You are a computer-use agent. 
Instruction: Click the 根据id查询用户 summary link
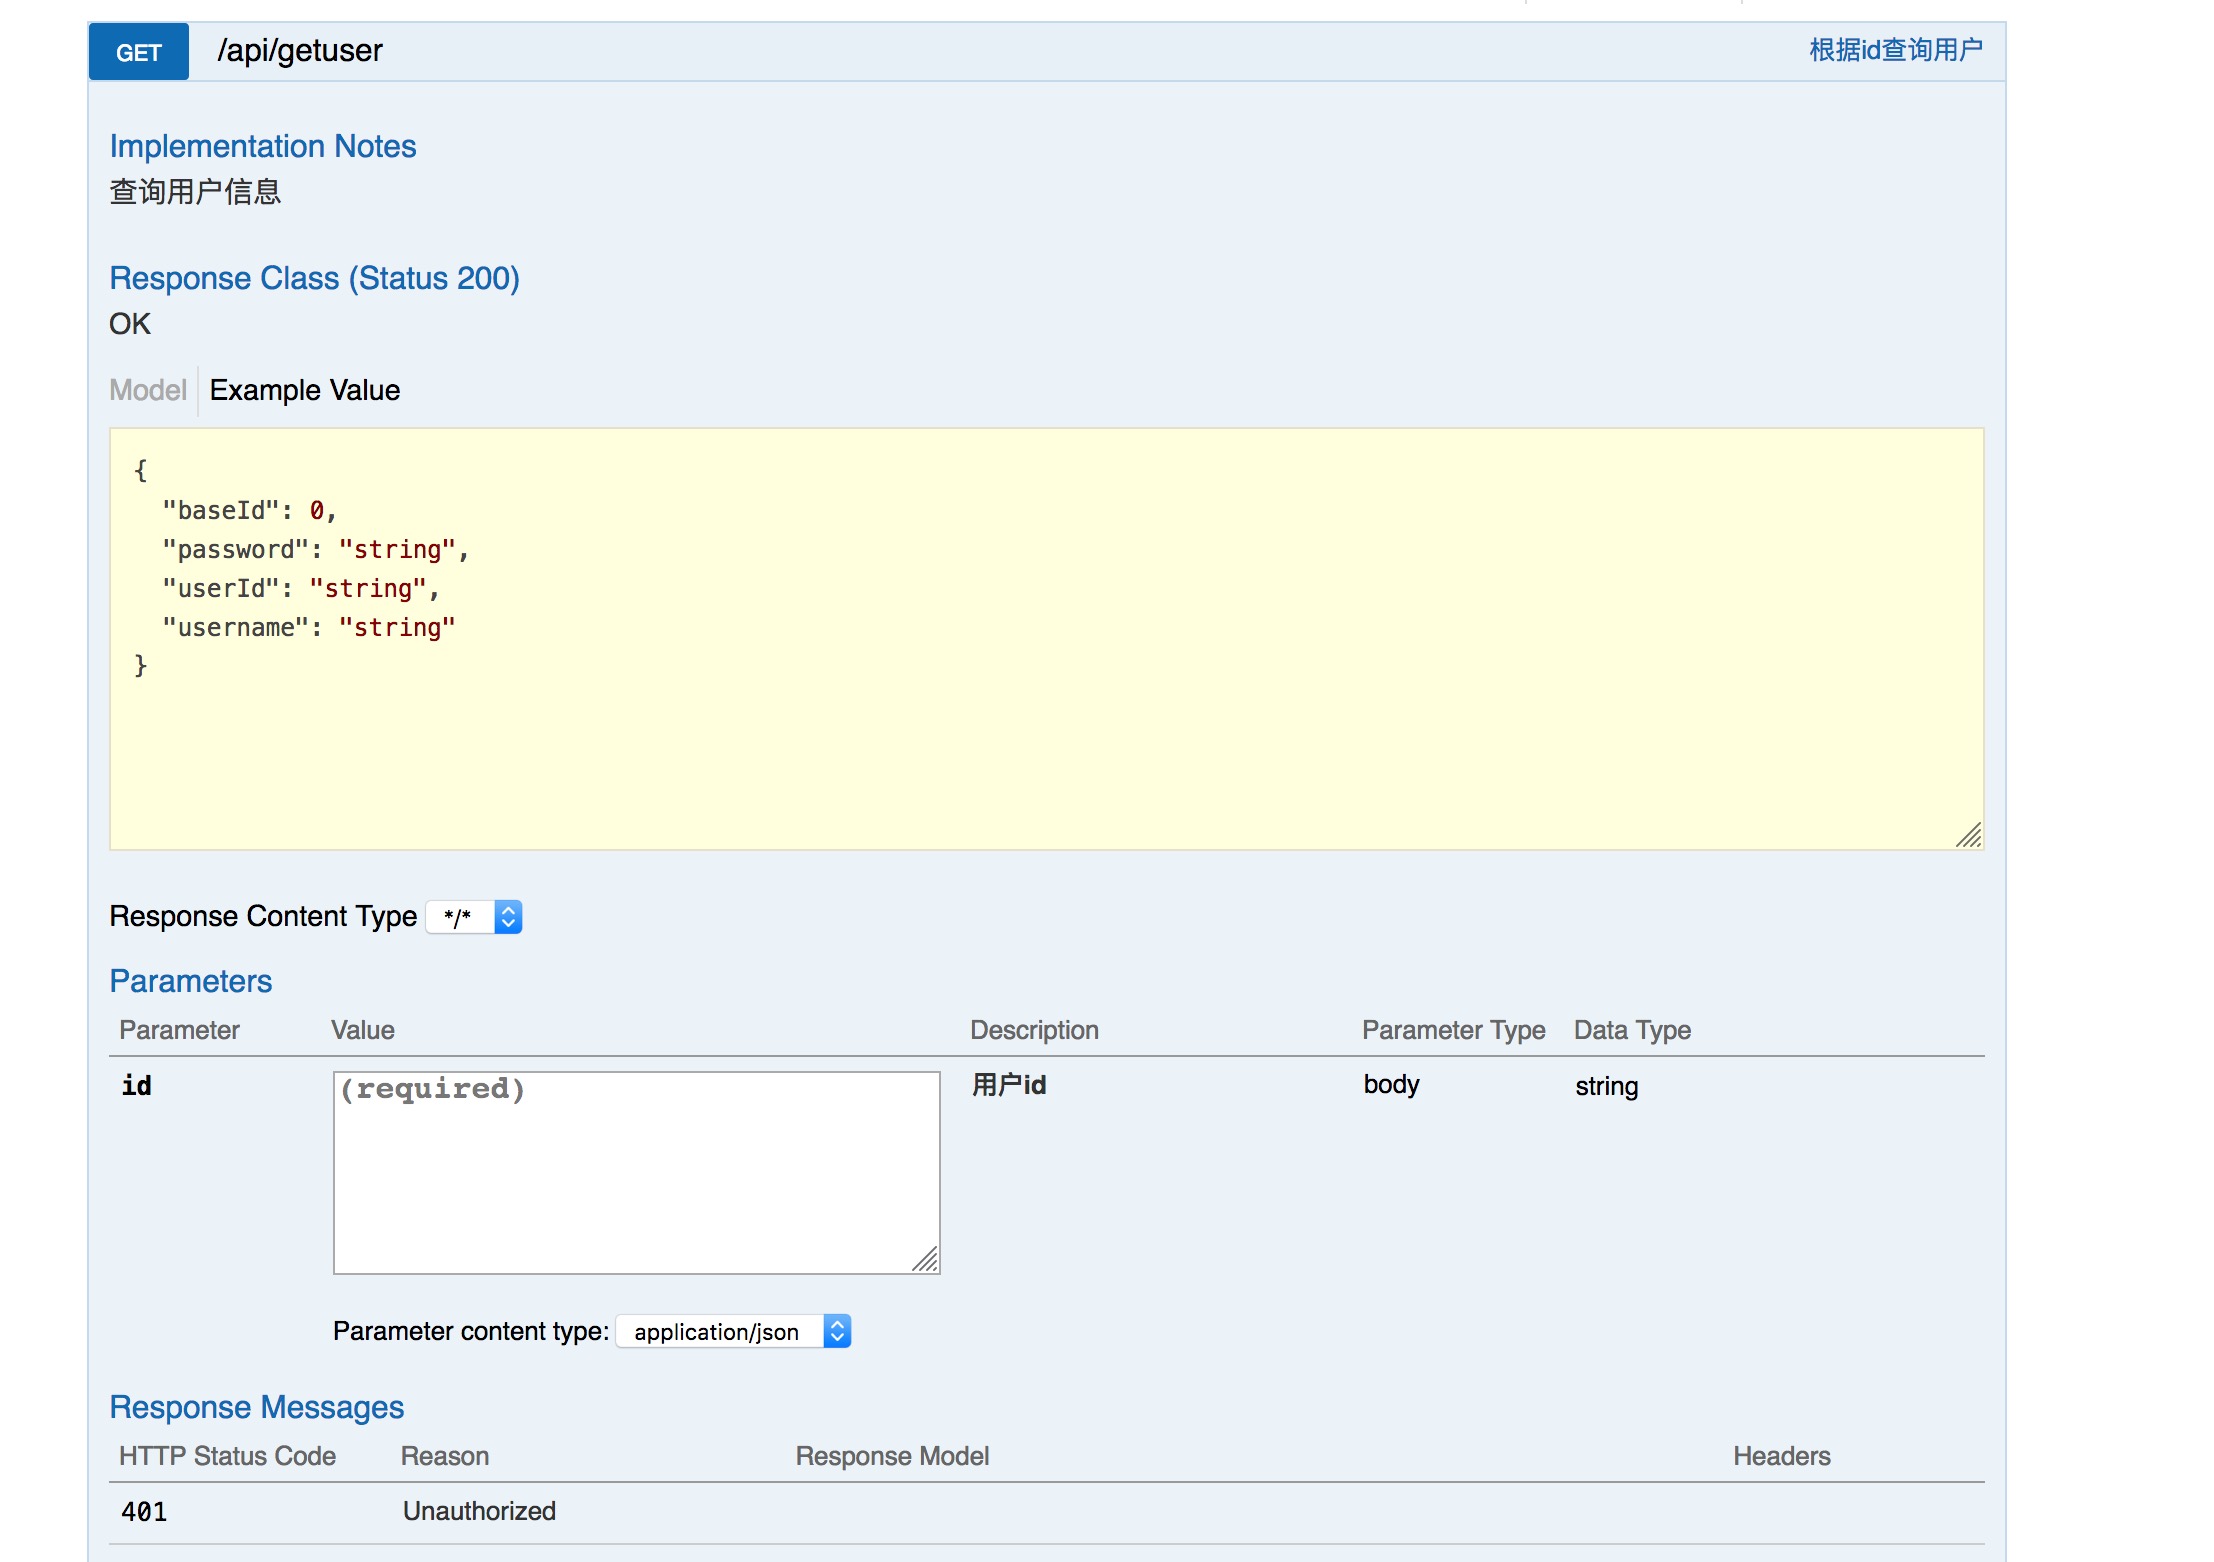1895,50
